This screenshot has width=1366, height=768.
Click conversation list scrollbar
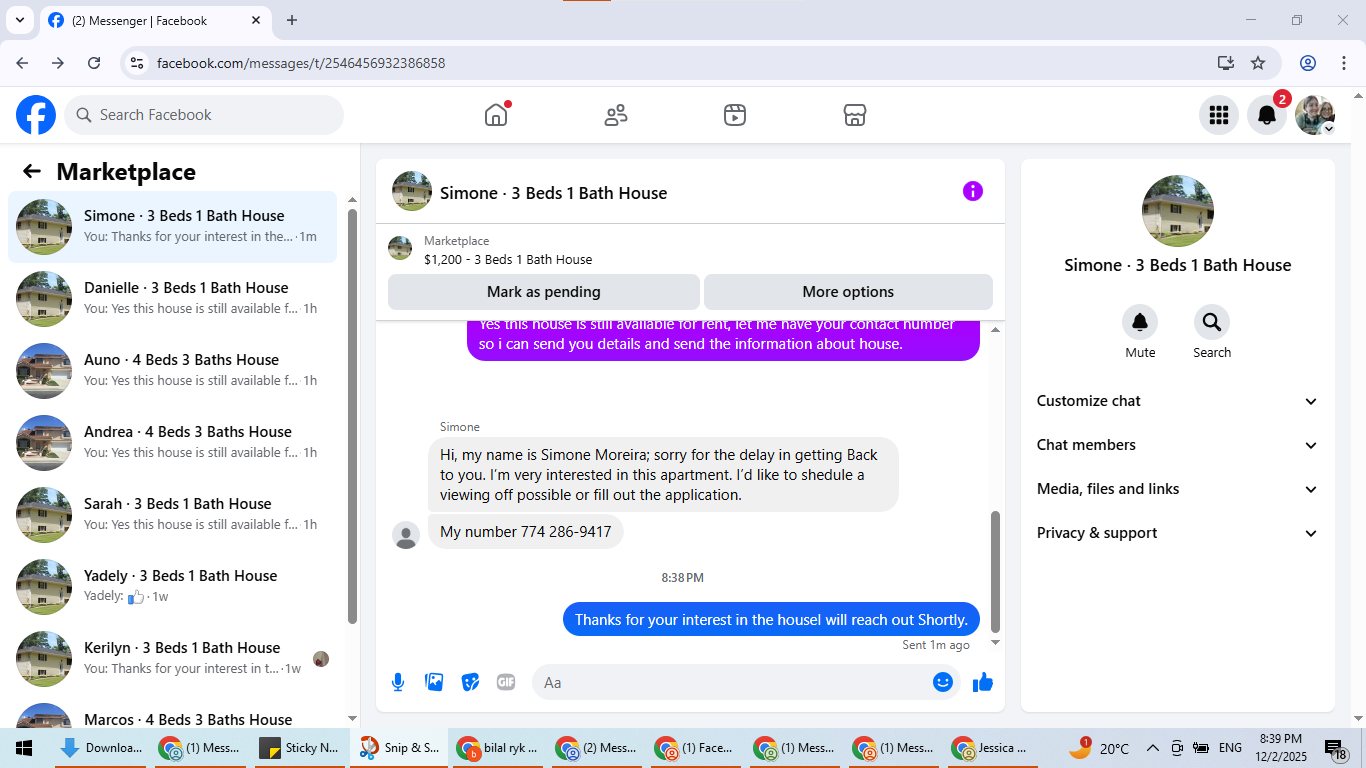point(352,415)
